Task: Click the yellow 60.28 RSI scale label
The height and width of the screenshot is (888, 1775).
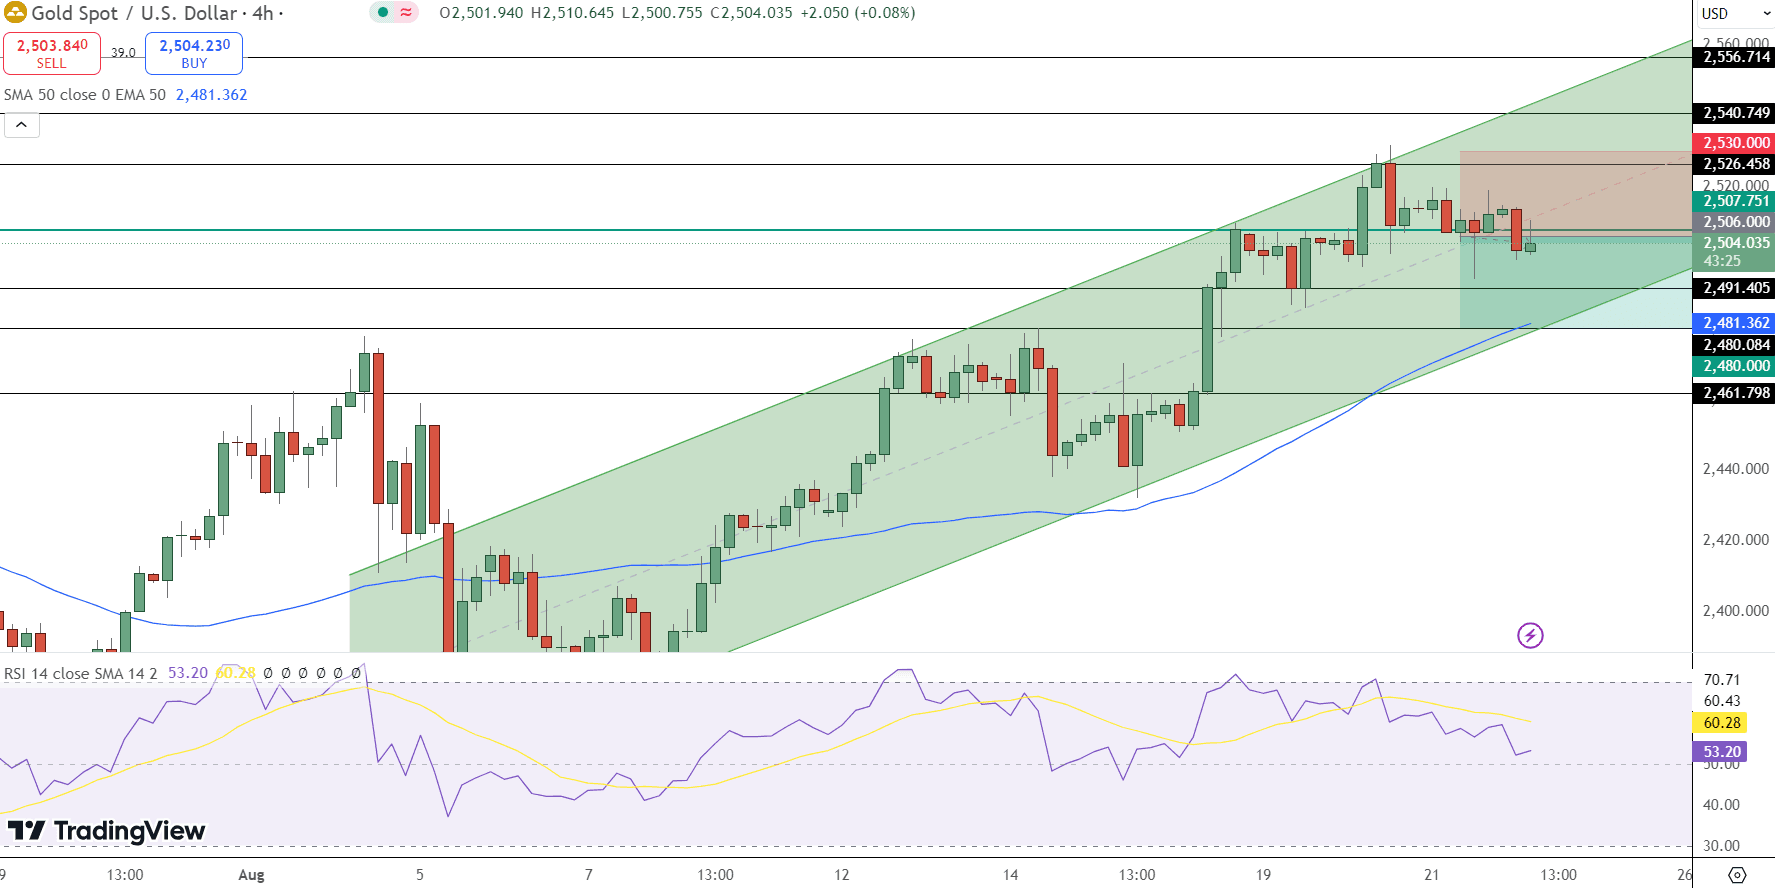Action: click(x=1721, y=722)
